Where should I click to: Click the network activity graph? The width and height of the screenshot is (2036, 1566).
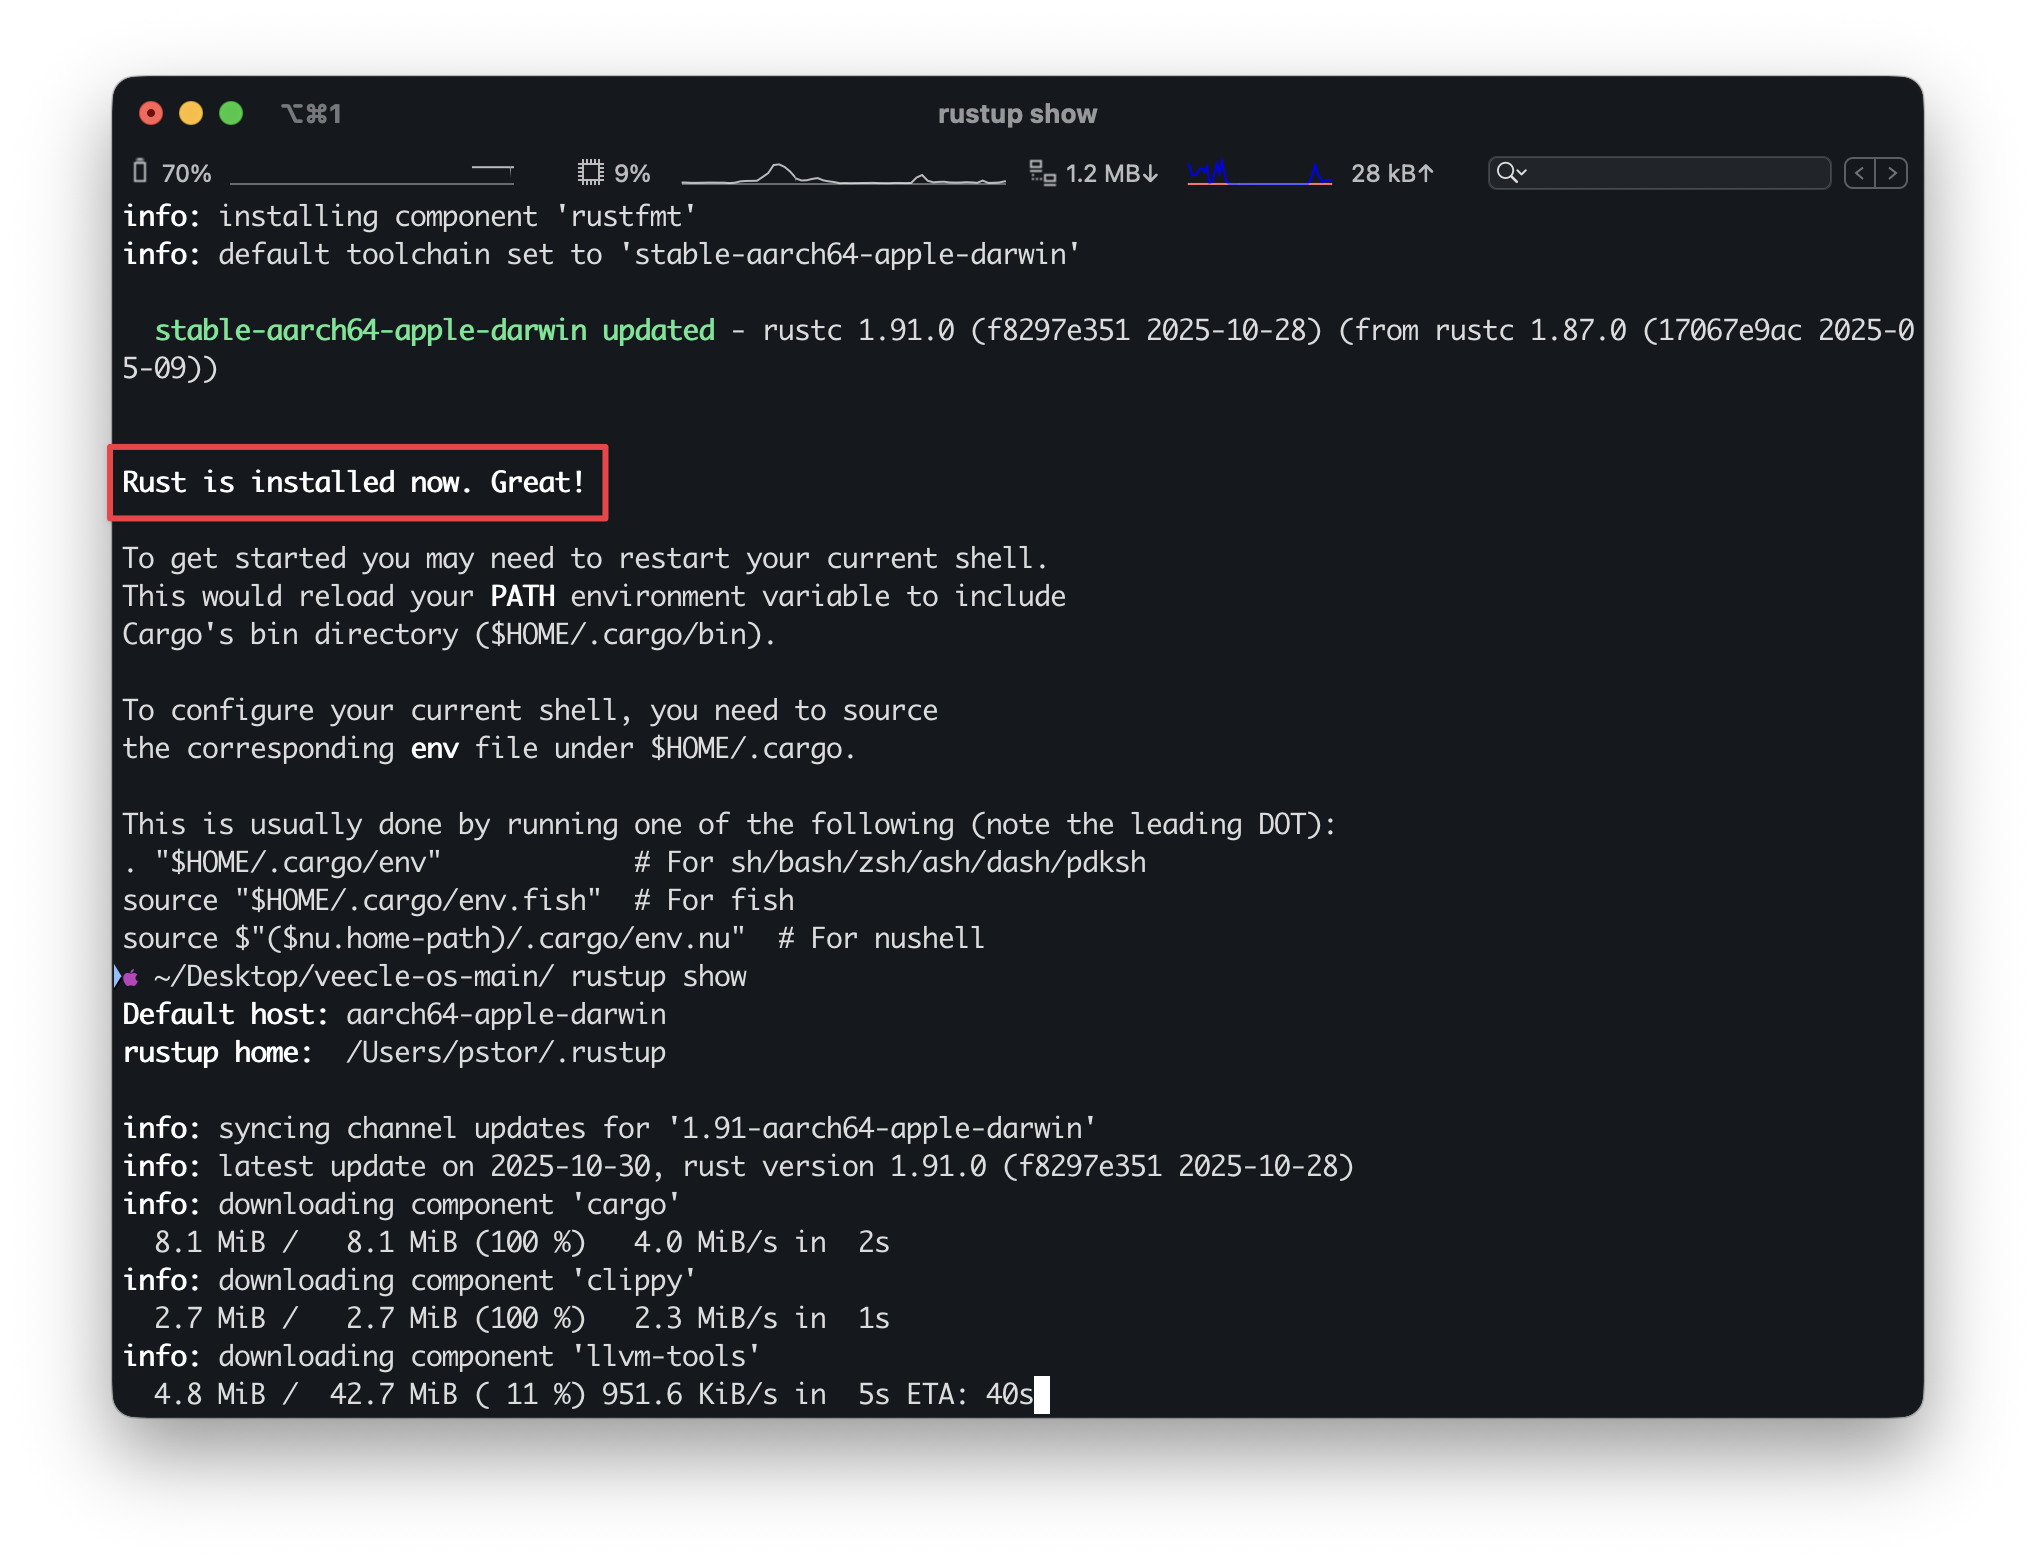click(1259, 174)
